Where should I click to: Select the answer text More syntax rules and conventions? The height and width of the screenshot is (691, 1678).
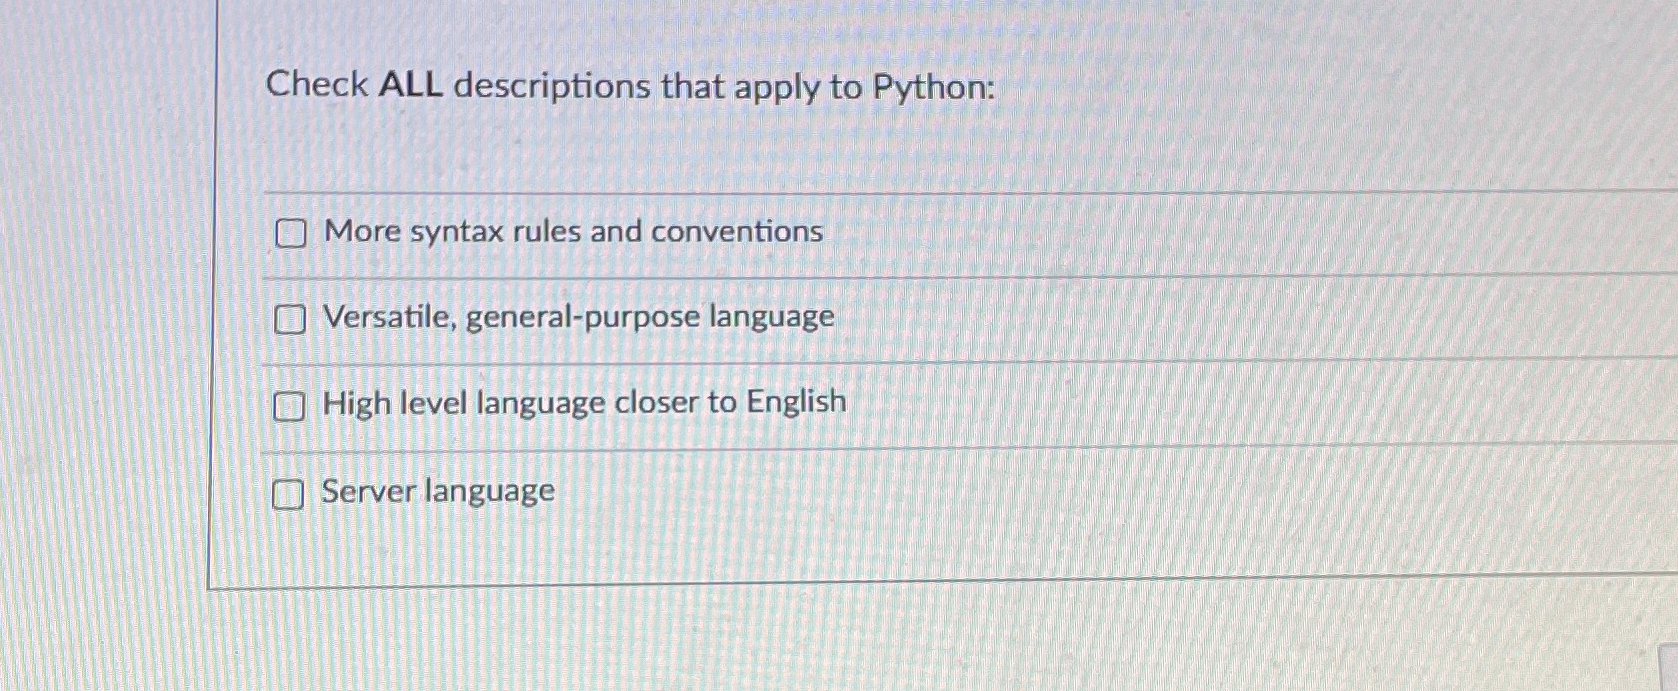tap(572, 231)
